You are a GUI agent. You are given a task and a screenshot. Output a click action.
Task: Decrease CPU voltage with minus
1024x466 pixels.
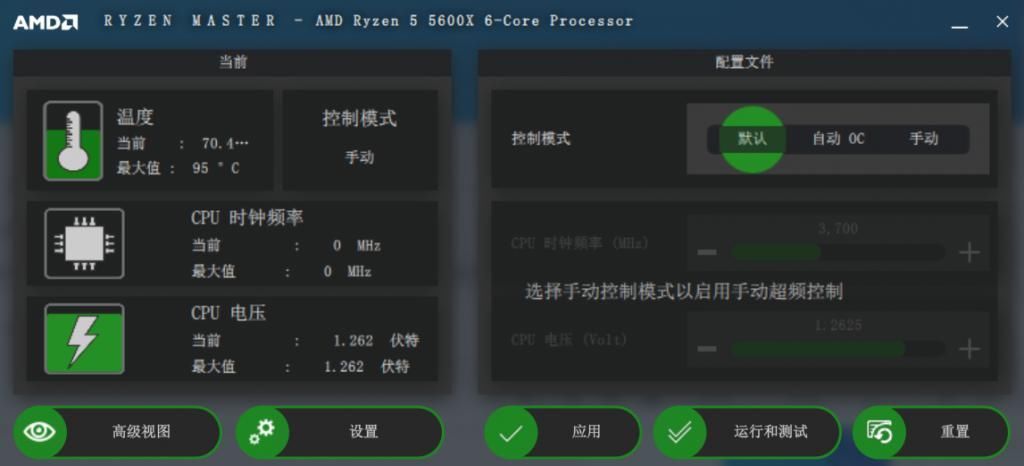[x=707, y=349]
